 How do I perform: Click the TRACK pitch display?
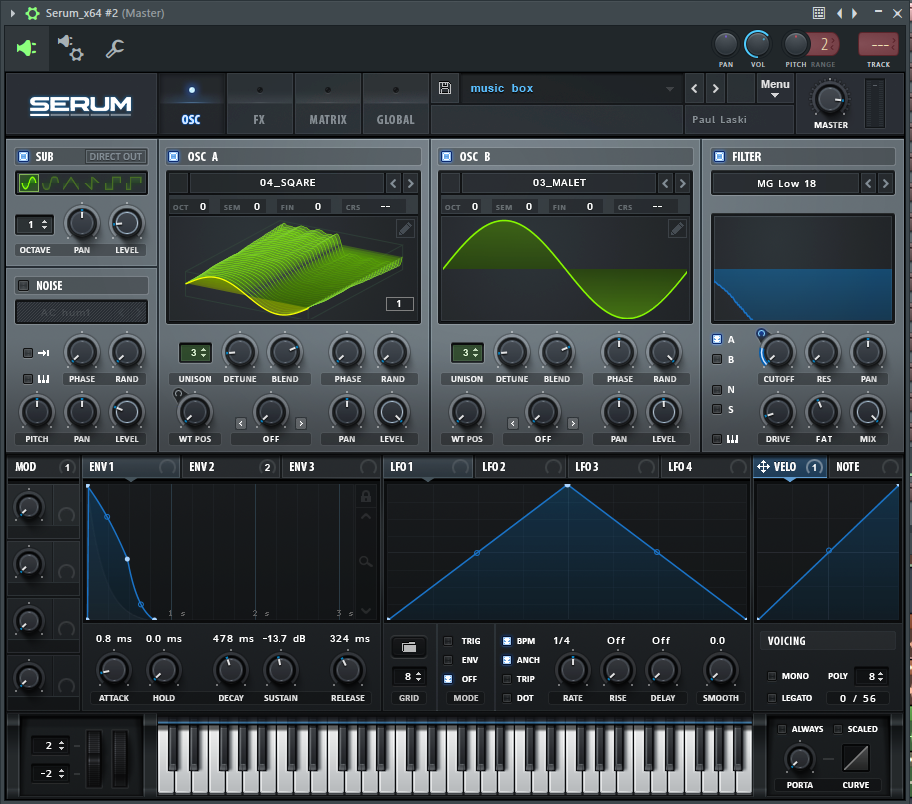tap(878, 45)
